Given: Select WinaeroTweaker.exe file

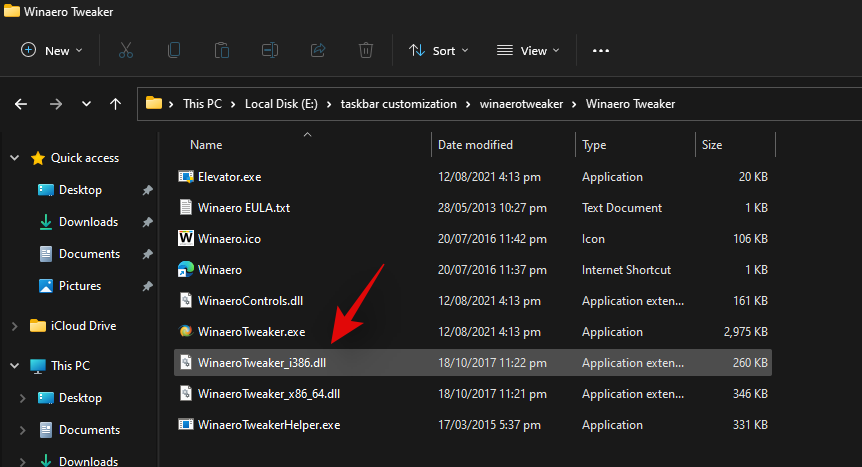Looking at the screenshot, I should coord(251,331).
